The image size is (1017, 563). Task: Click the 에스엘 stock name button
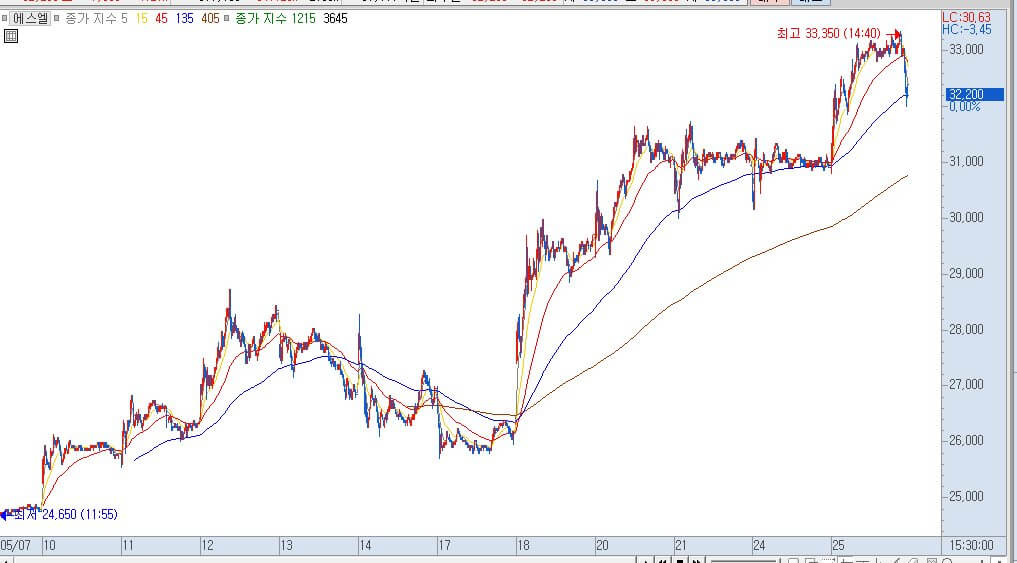[x=30, y=19]
